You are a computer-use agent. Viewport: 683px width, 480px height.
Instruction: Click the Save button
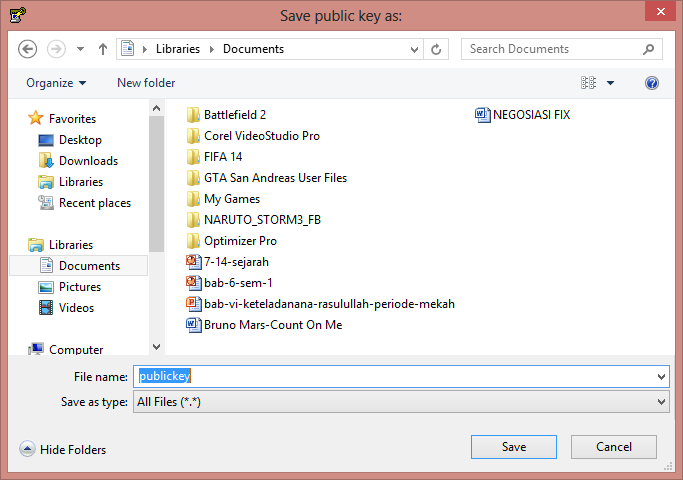(x=514, y=447)
